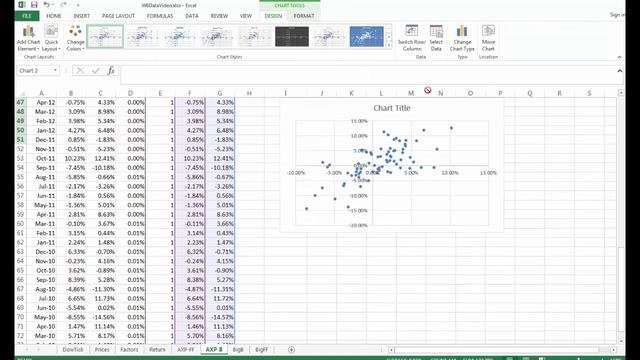The height and width of the screenshot is (360, 640).
Task: Redo the last undone action
Action: [63, 5]
